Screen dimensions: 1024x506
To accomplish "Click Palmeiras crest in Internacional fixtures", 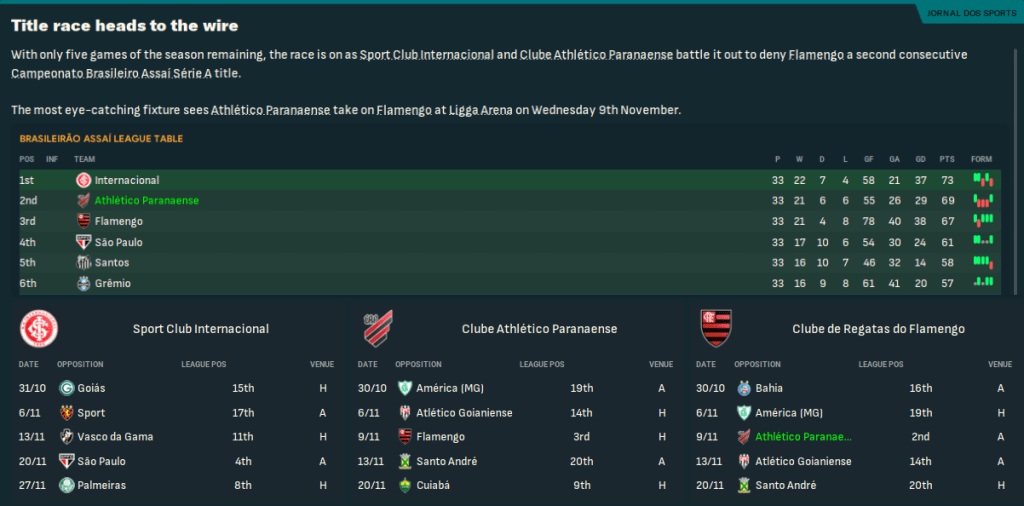I will pyautogui.click(x=66, y=486).
